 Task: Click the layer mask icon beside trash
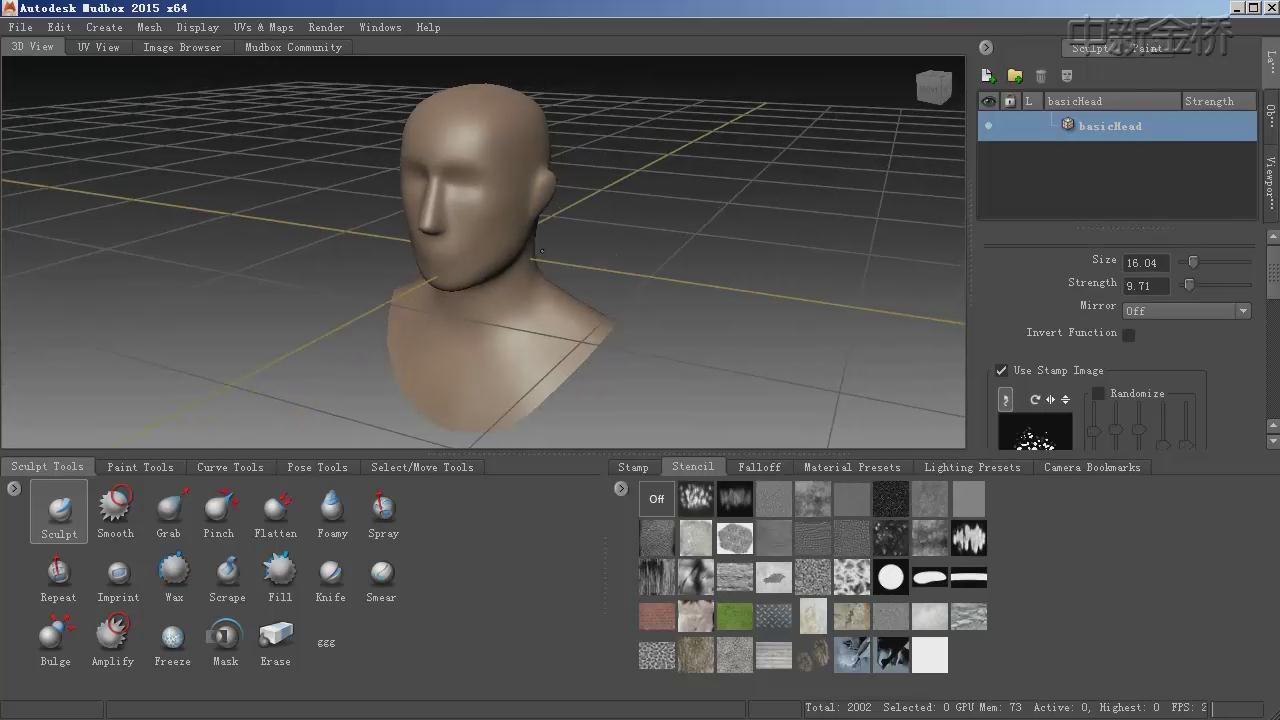click(x=1067, y=76)
